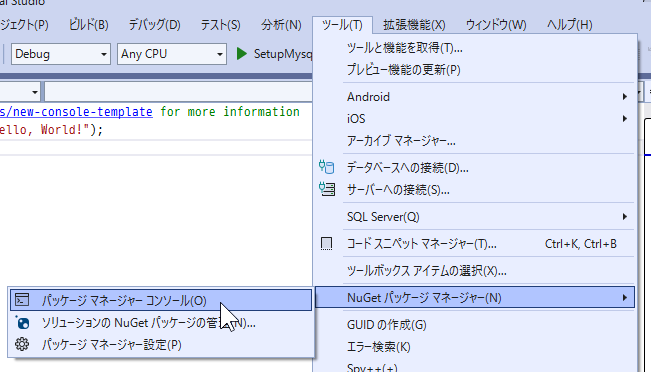This screenshot has height=372, width=651.
Task: Click the code snippet manager icon
Action: [326, 244]
